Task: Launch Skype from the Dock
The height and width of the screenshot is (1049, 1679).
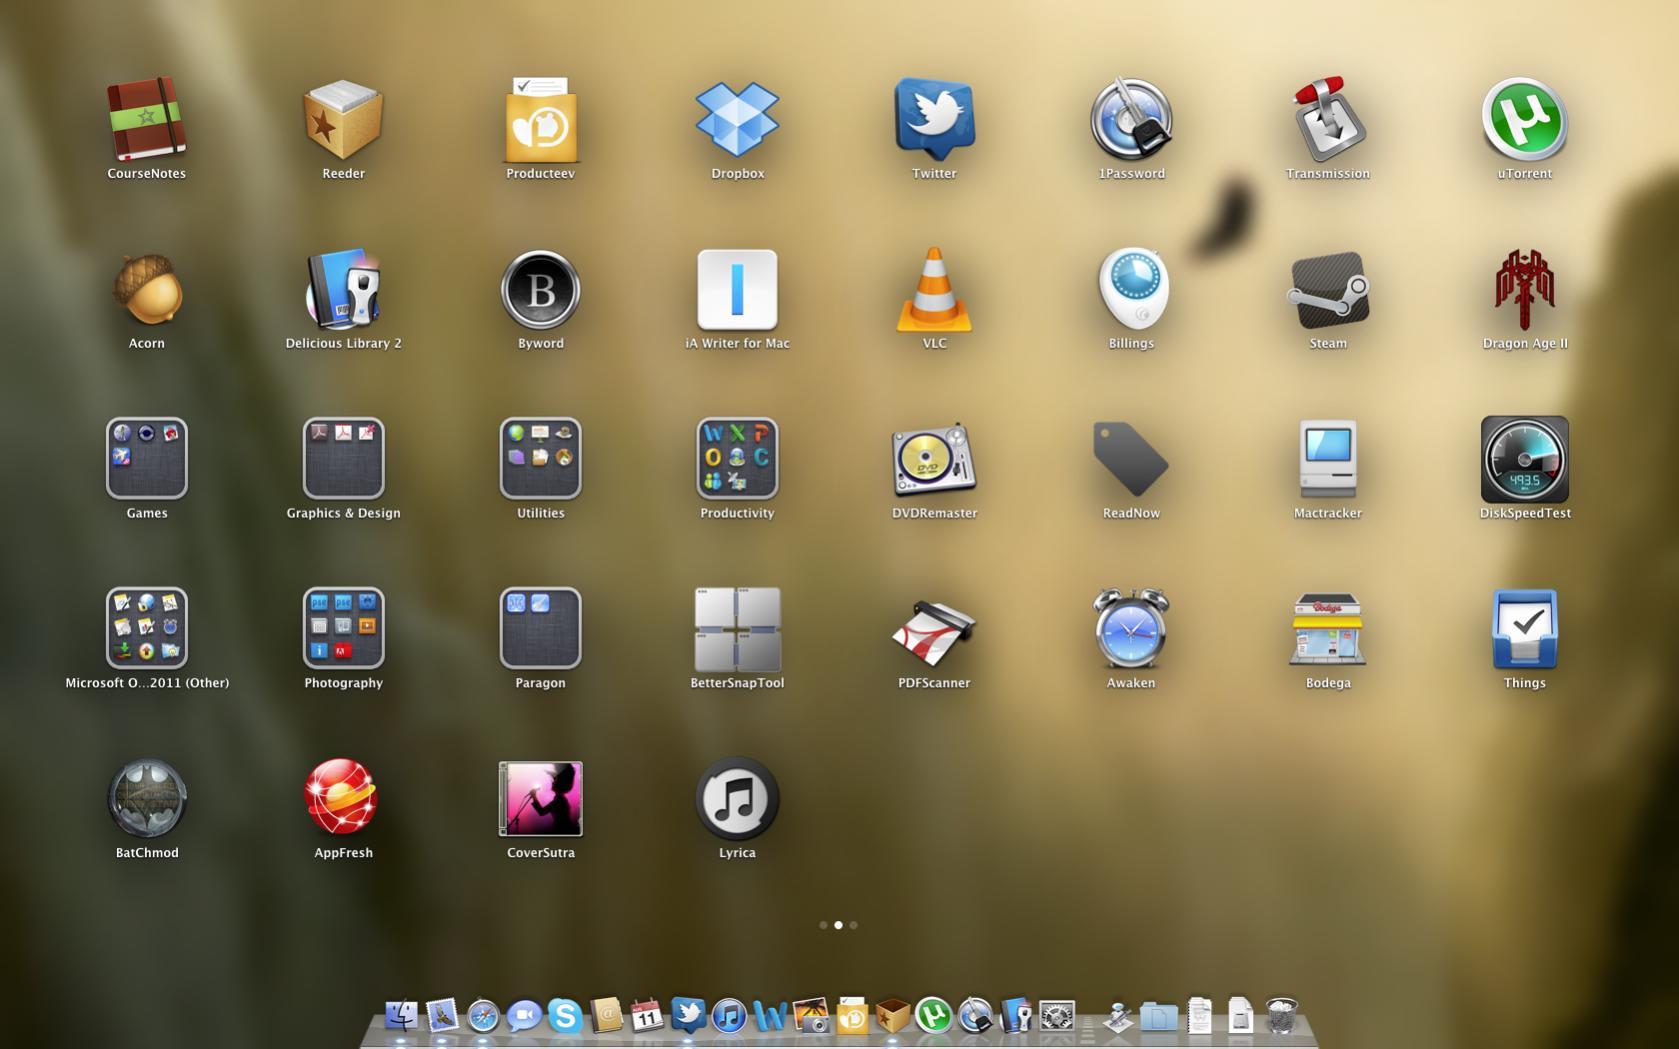Action: click(x=565, y=1016)
